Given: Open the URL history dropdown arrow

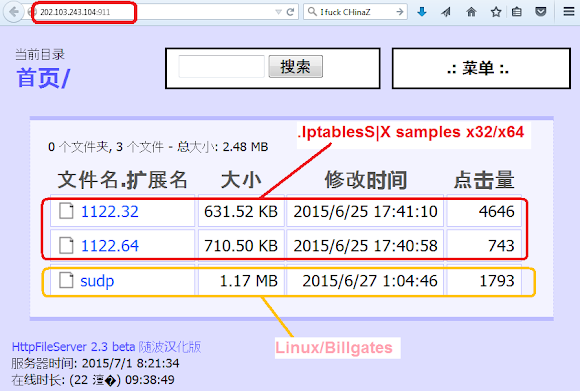Looking at the screenshot, I should 279,12.
